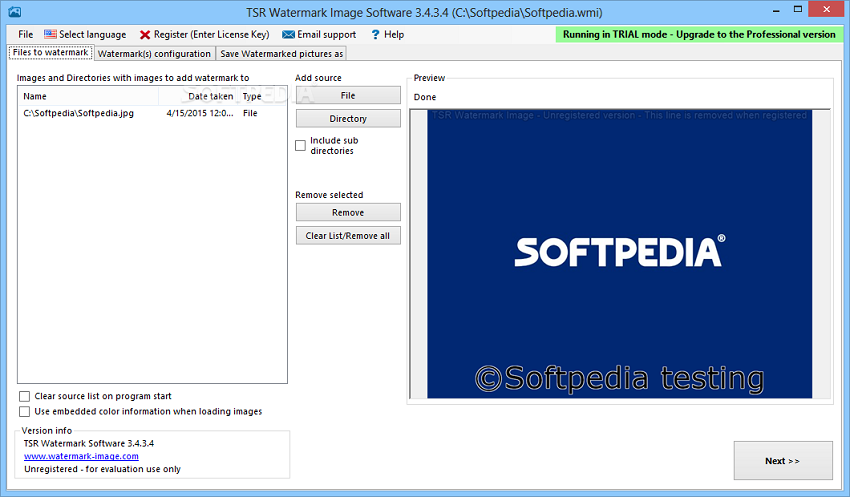850x497 pixels.
Task: Click the app icon in the title bar
Action: coord(14,11)
